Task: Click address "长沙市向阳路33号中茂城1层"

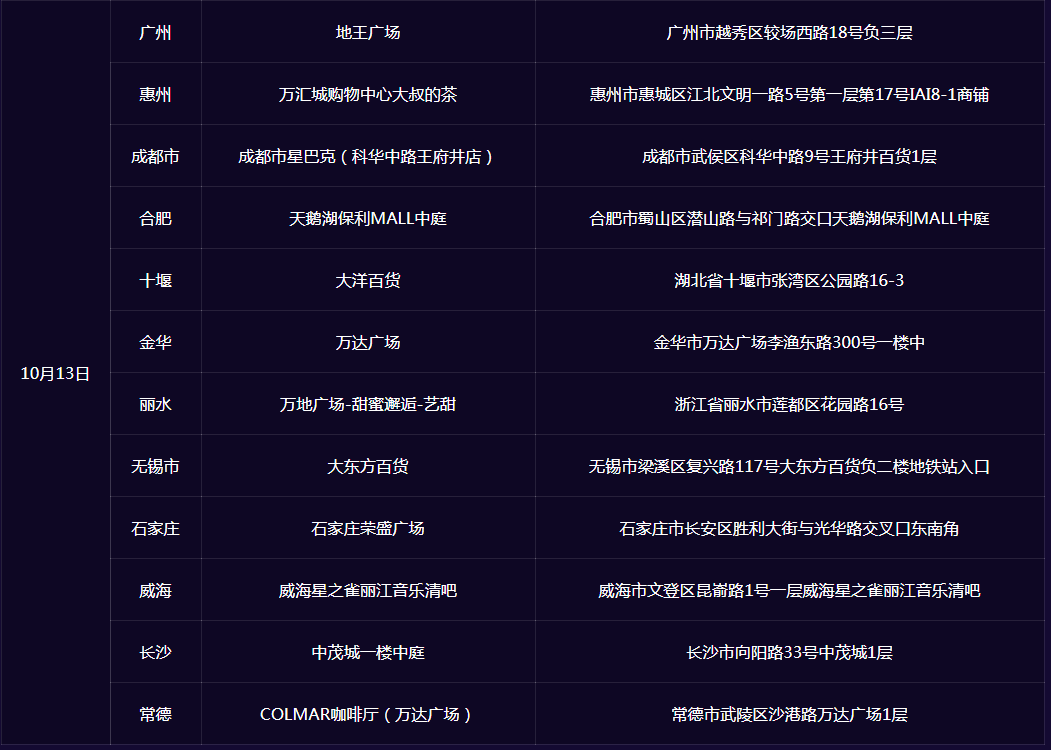Action: click(x=790, y=652)
